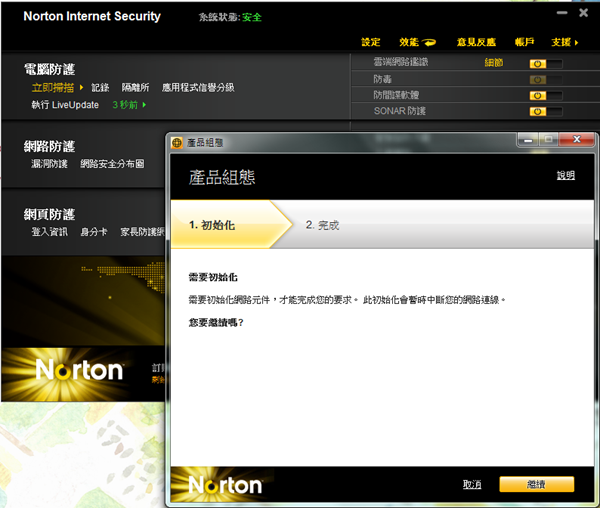The height and width of the screenshot is (508, 600).
Task: Click the 系統狀態: 安全 status text
Action: point(230,17)
